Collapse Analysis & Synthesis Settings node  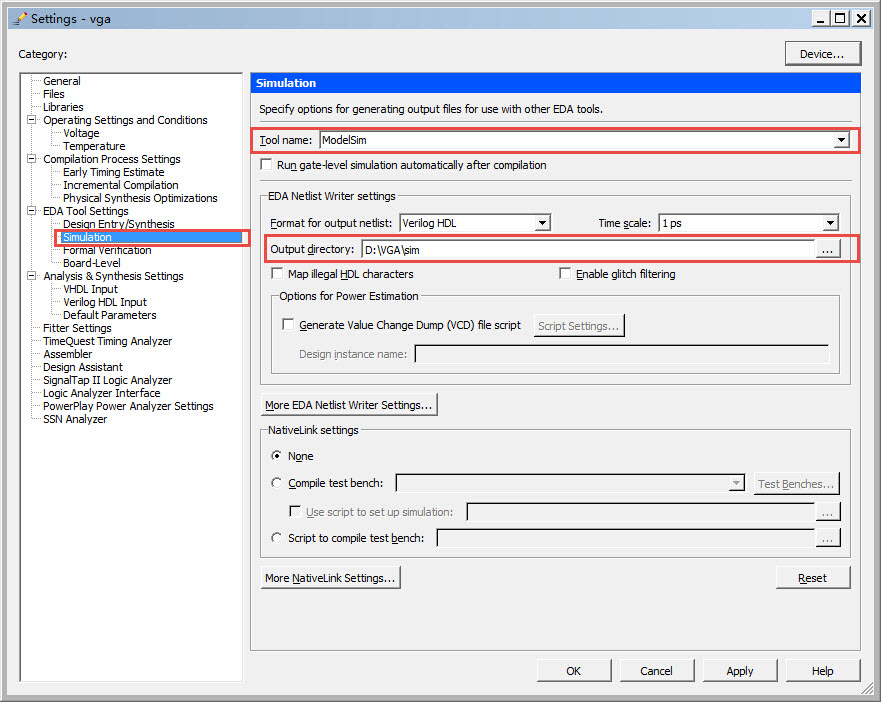[x=31, y=275]
